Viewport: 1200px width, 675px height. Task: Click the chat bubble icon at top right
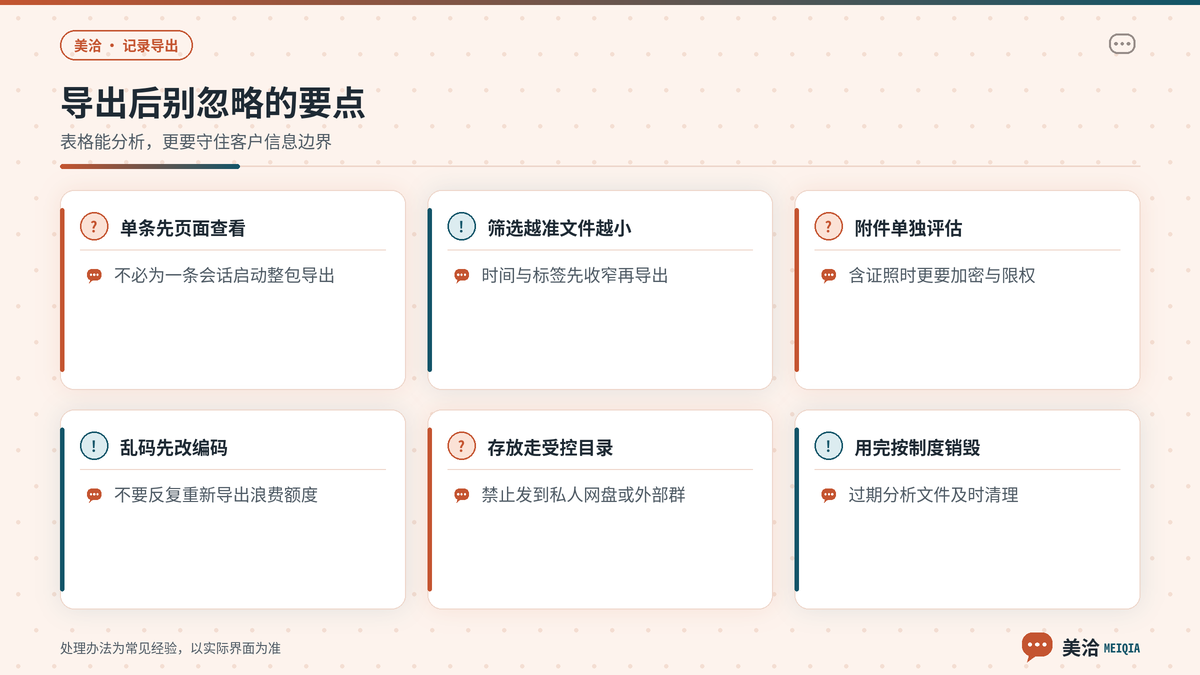click(1122, 44)
